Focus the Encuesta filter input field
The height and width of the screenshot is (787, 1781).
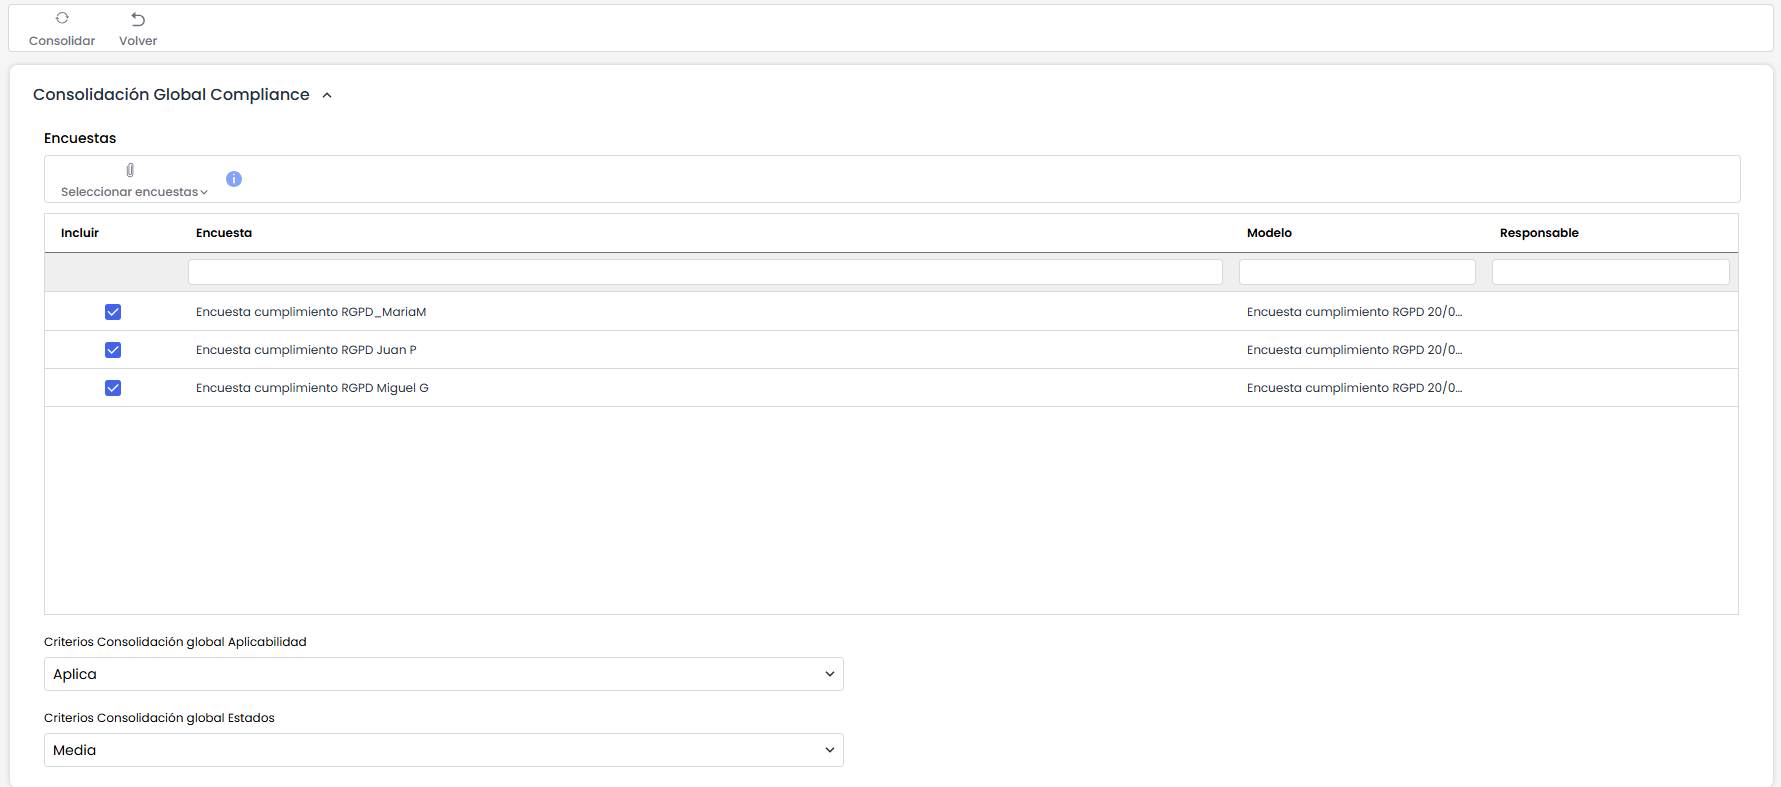click(705, 272)
